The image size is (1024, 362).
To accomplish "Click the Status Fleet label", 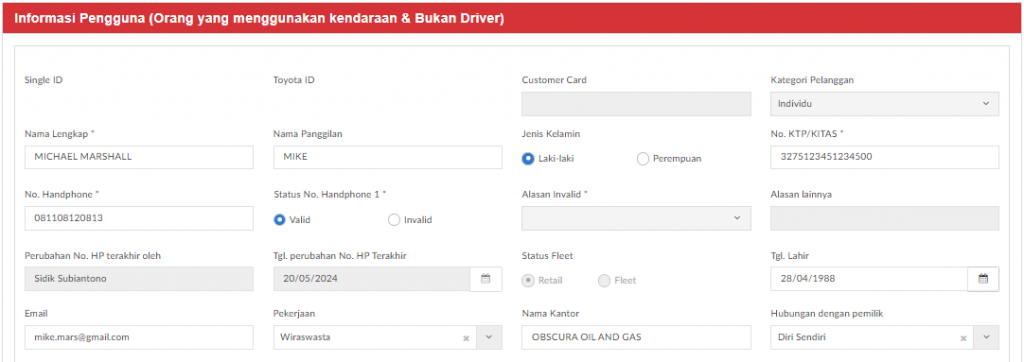I will click(547, 255).
